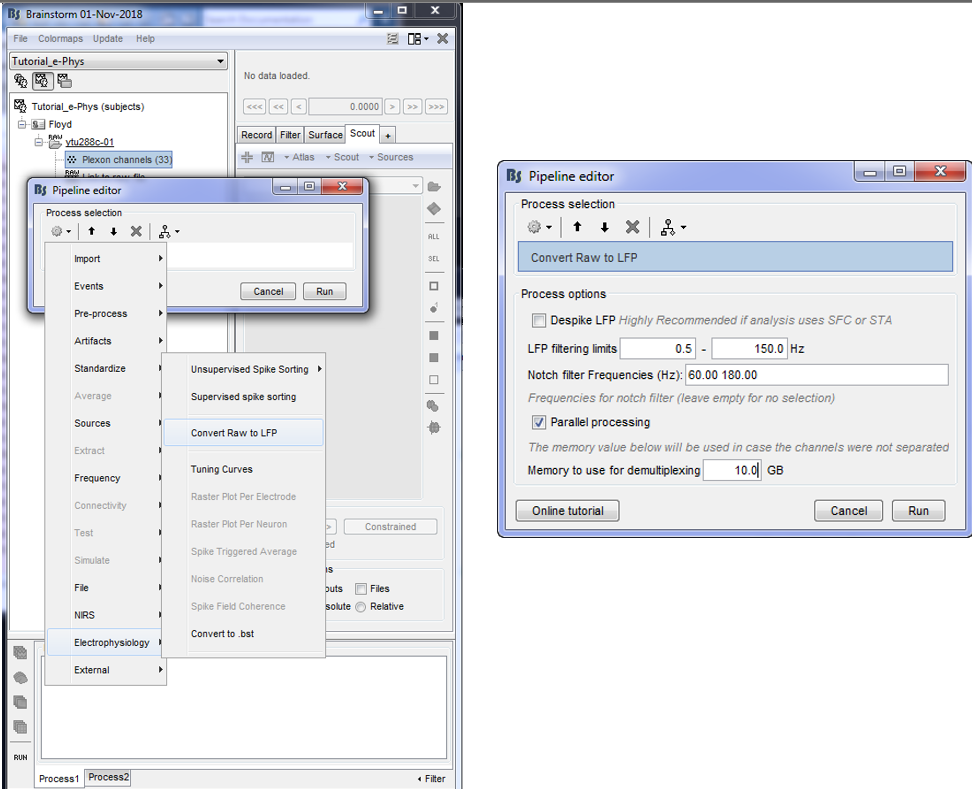Click the Notch filter Frequencies input field
The width and height of the screenshot is (972, 789).
(815, 375)
